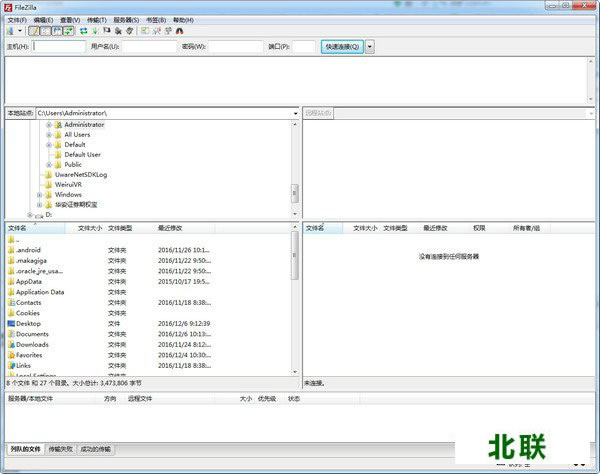Toggle synchronized browsing

pyautogui.click(x=168, y=31)
